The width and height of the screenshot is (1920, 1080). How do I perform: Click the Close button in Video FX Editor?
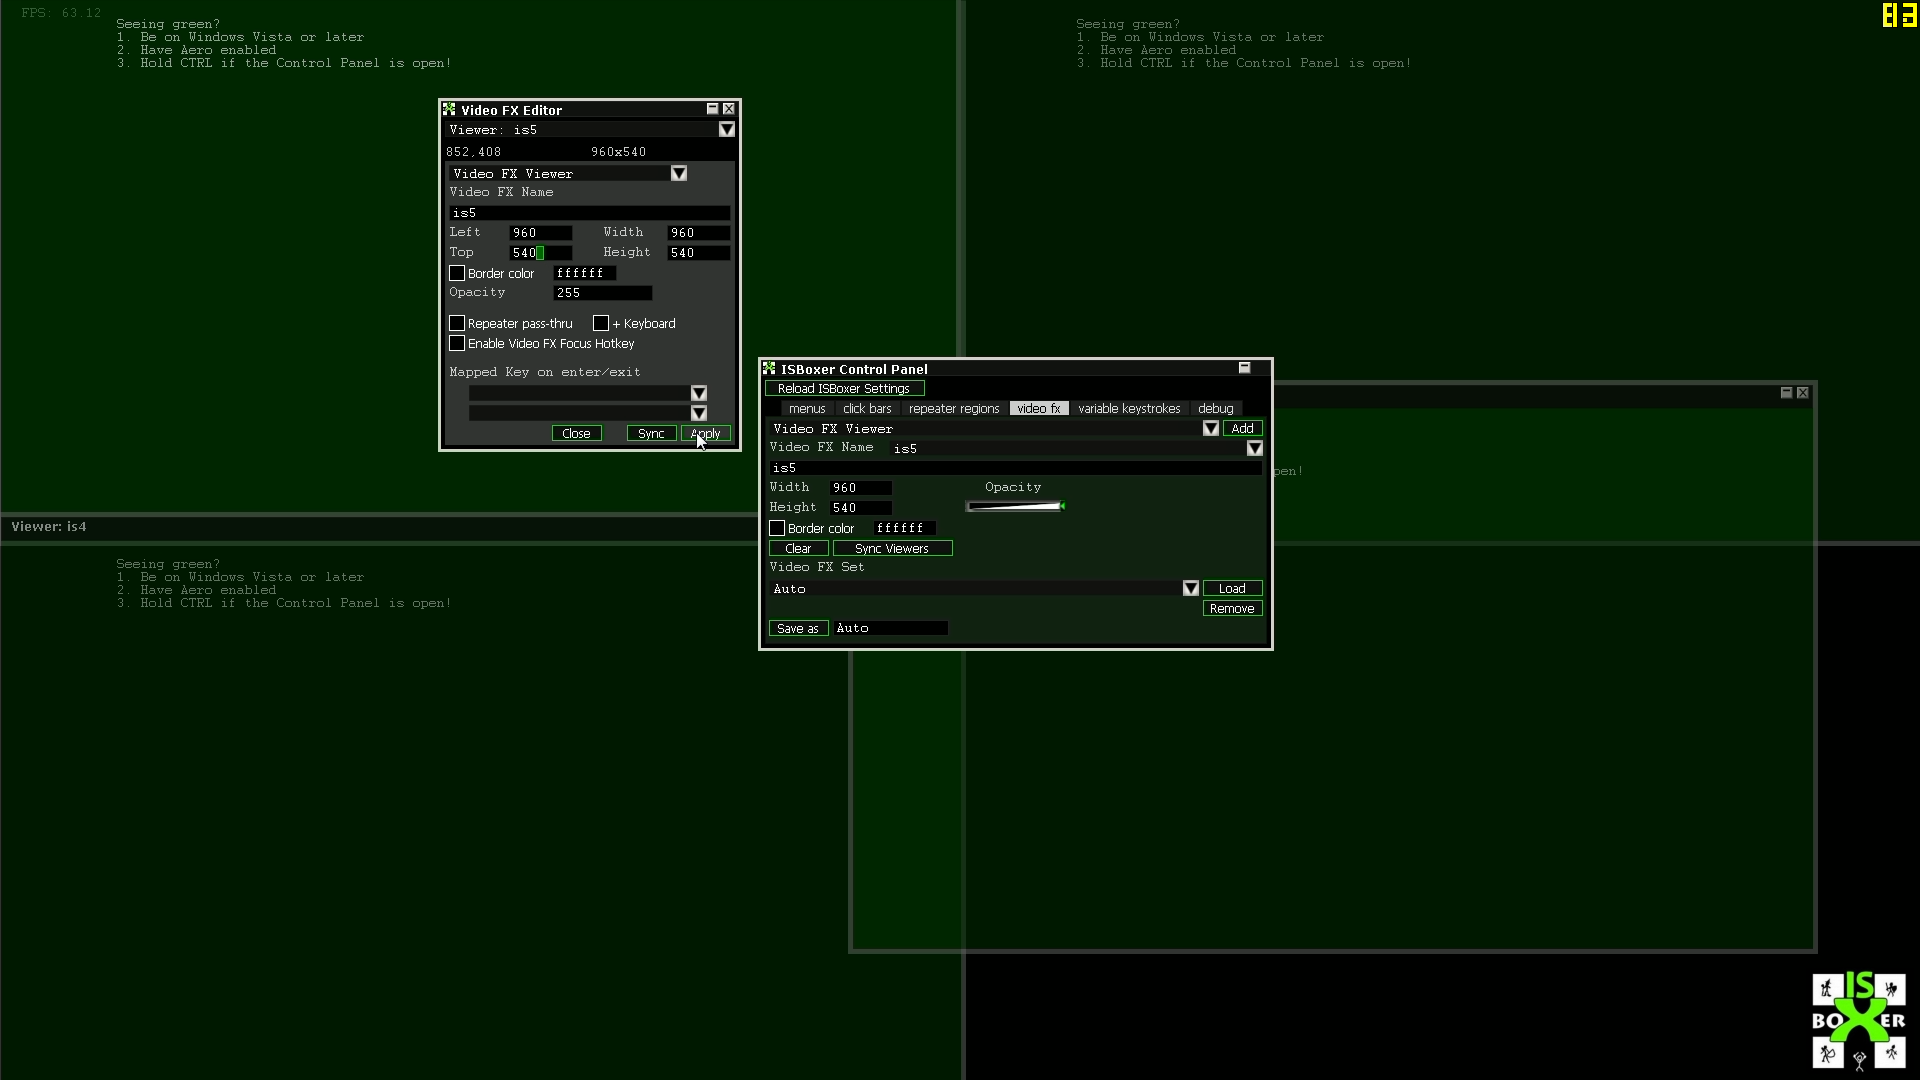point(576,433)
